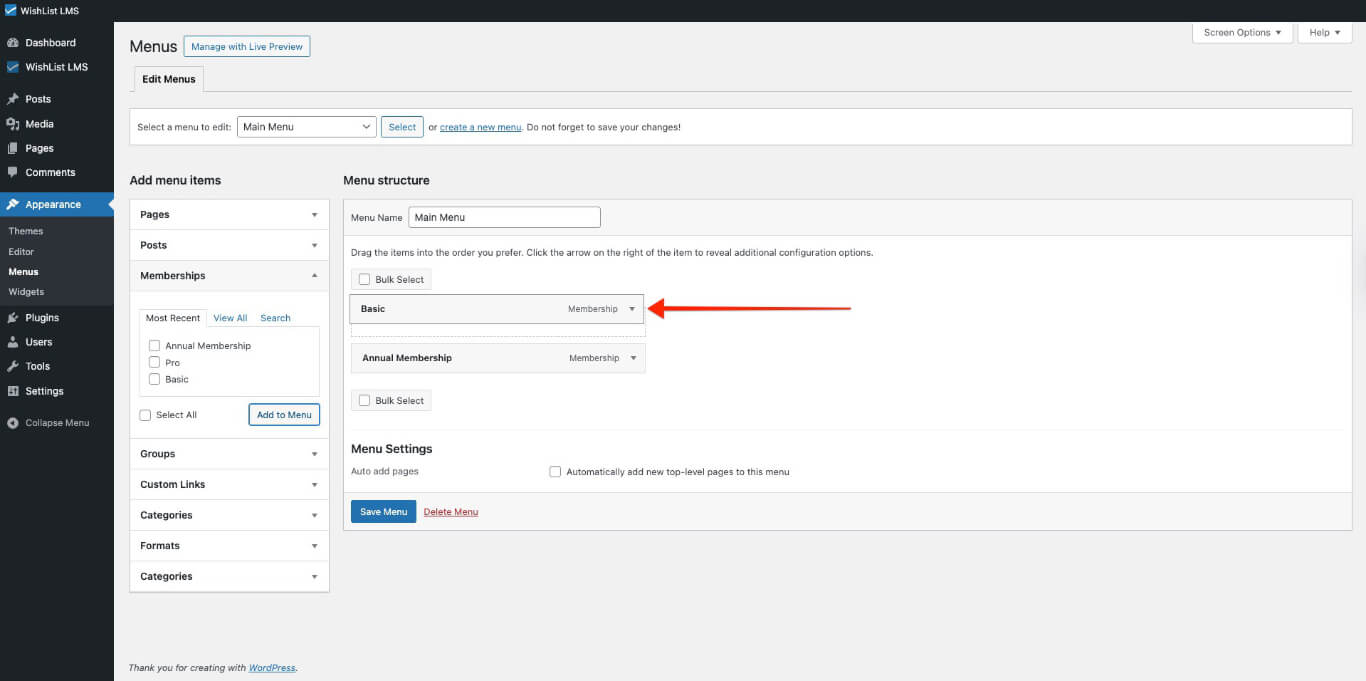Viewport: 1366px width, 681px height.
Task: Check automatically add new top-level pages
Action: [555, 471]
